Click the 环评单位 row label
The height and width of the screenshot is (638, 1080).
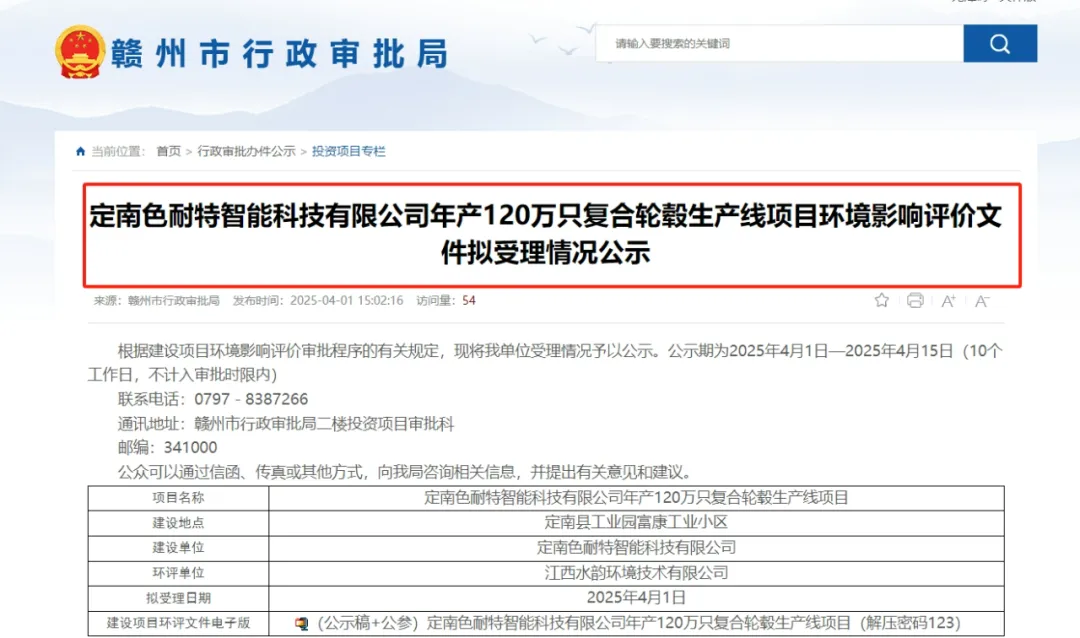[x=178, y=573]
